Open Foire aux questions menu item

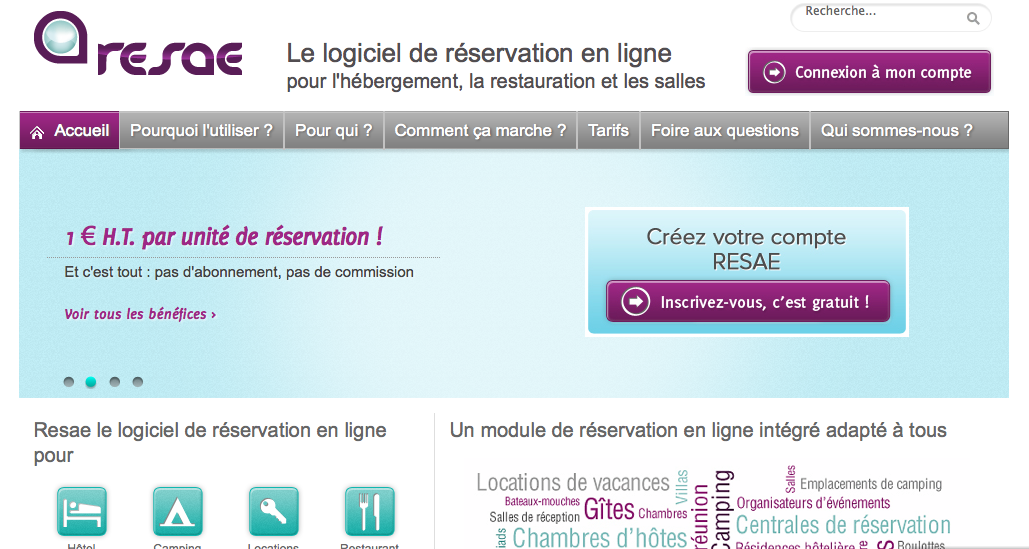724,131
